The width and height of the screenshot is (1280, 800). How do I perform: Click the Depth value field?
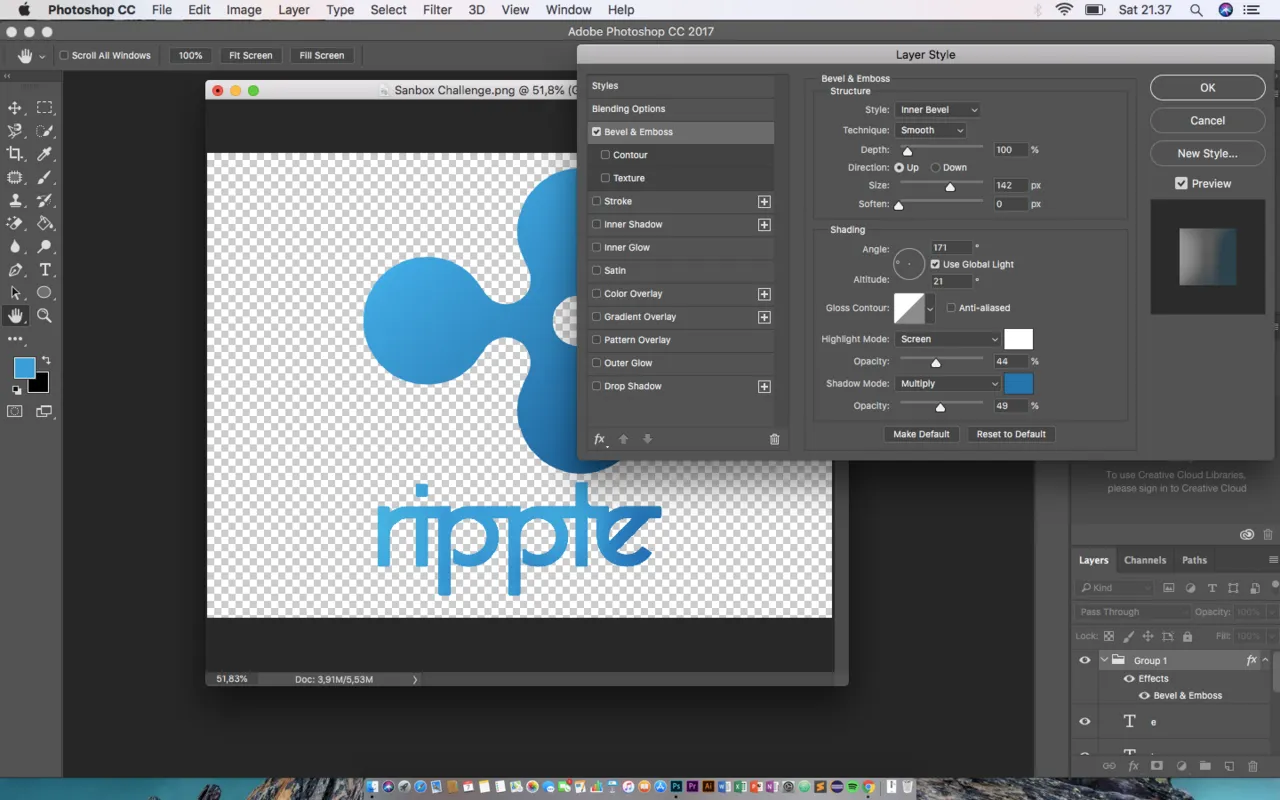pyautogui.click(x=1010, y=150)
